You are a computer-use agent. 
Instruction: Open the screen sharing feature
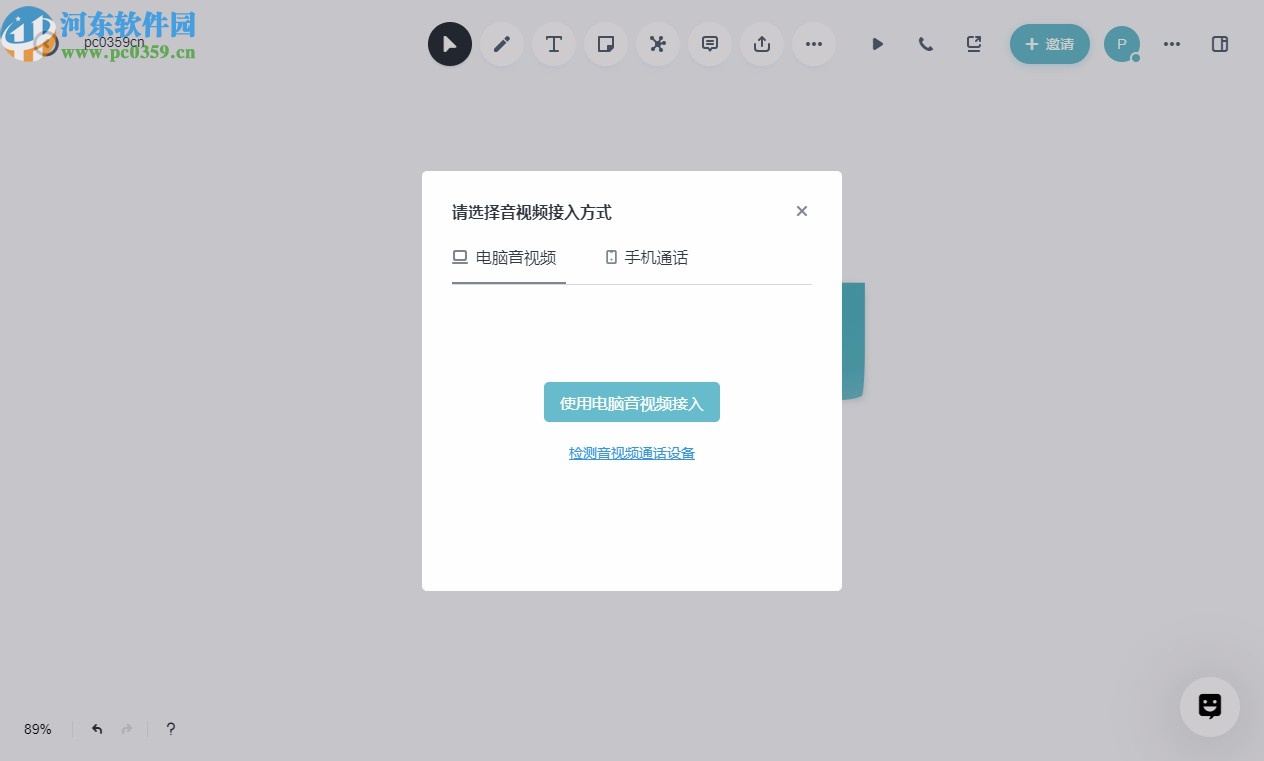pos(974,44)
